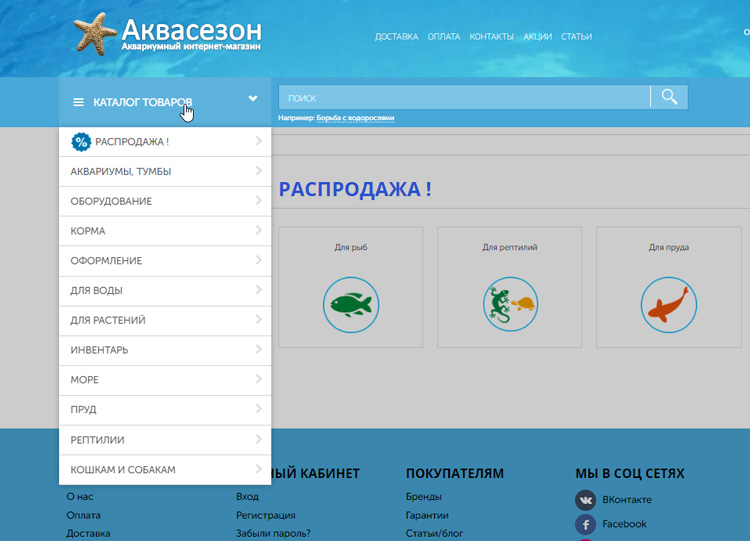Collapse the Каталог товаров dropdown
Image resolution: width=750 pixels, height=541 pixels.
tap(253, 99)
